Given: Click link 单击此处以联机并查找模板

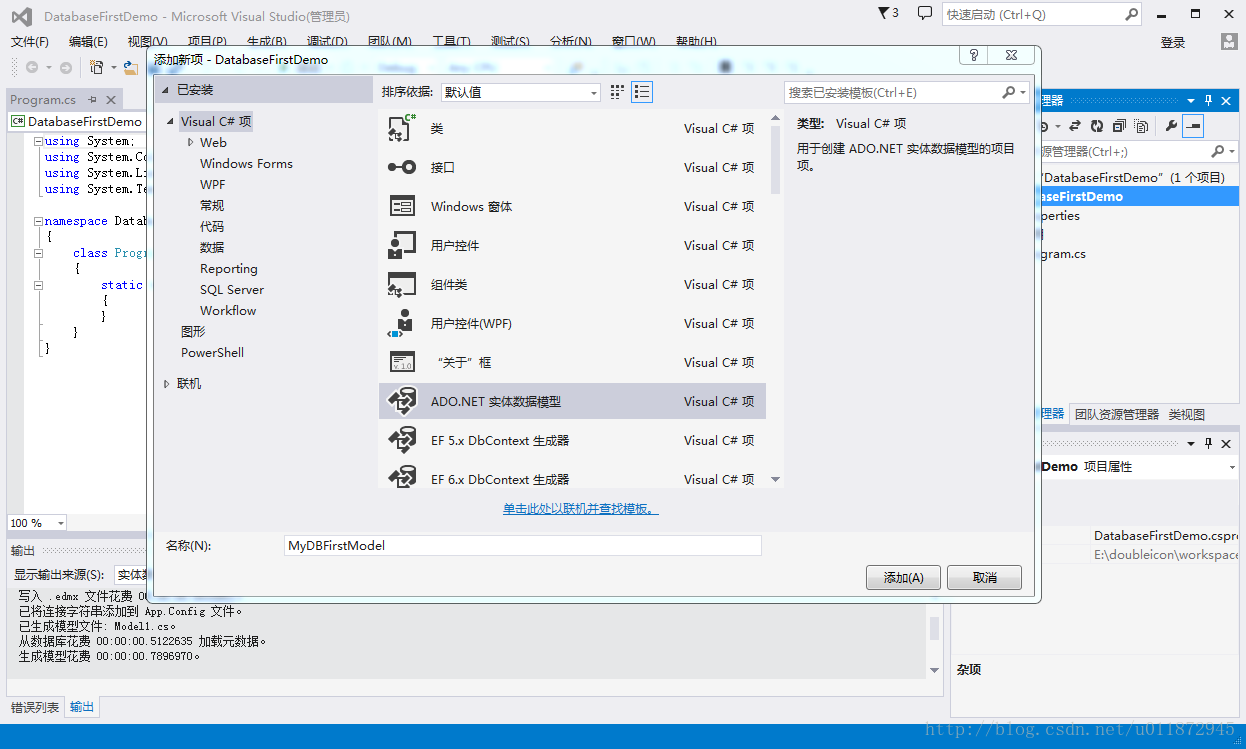Looking at the screenshot, I should click(581, 509).
